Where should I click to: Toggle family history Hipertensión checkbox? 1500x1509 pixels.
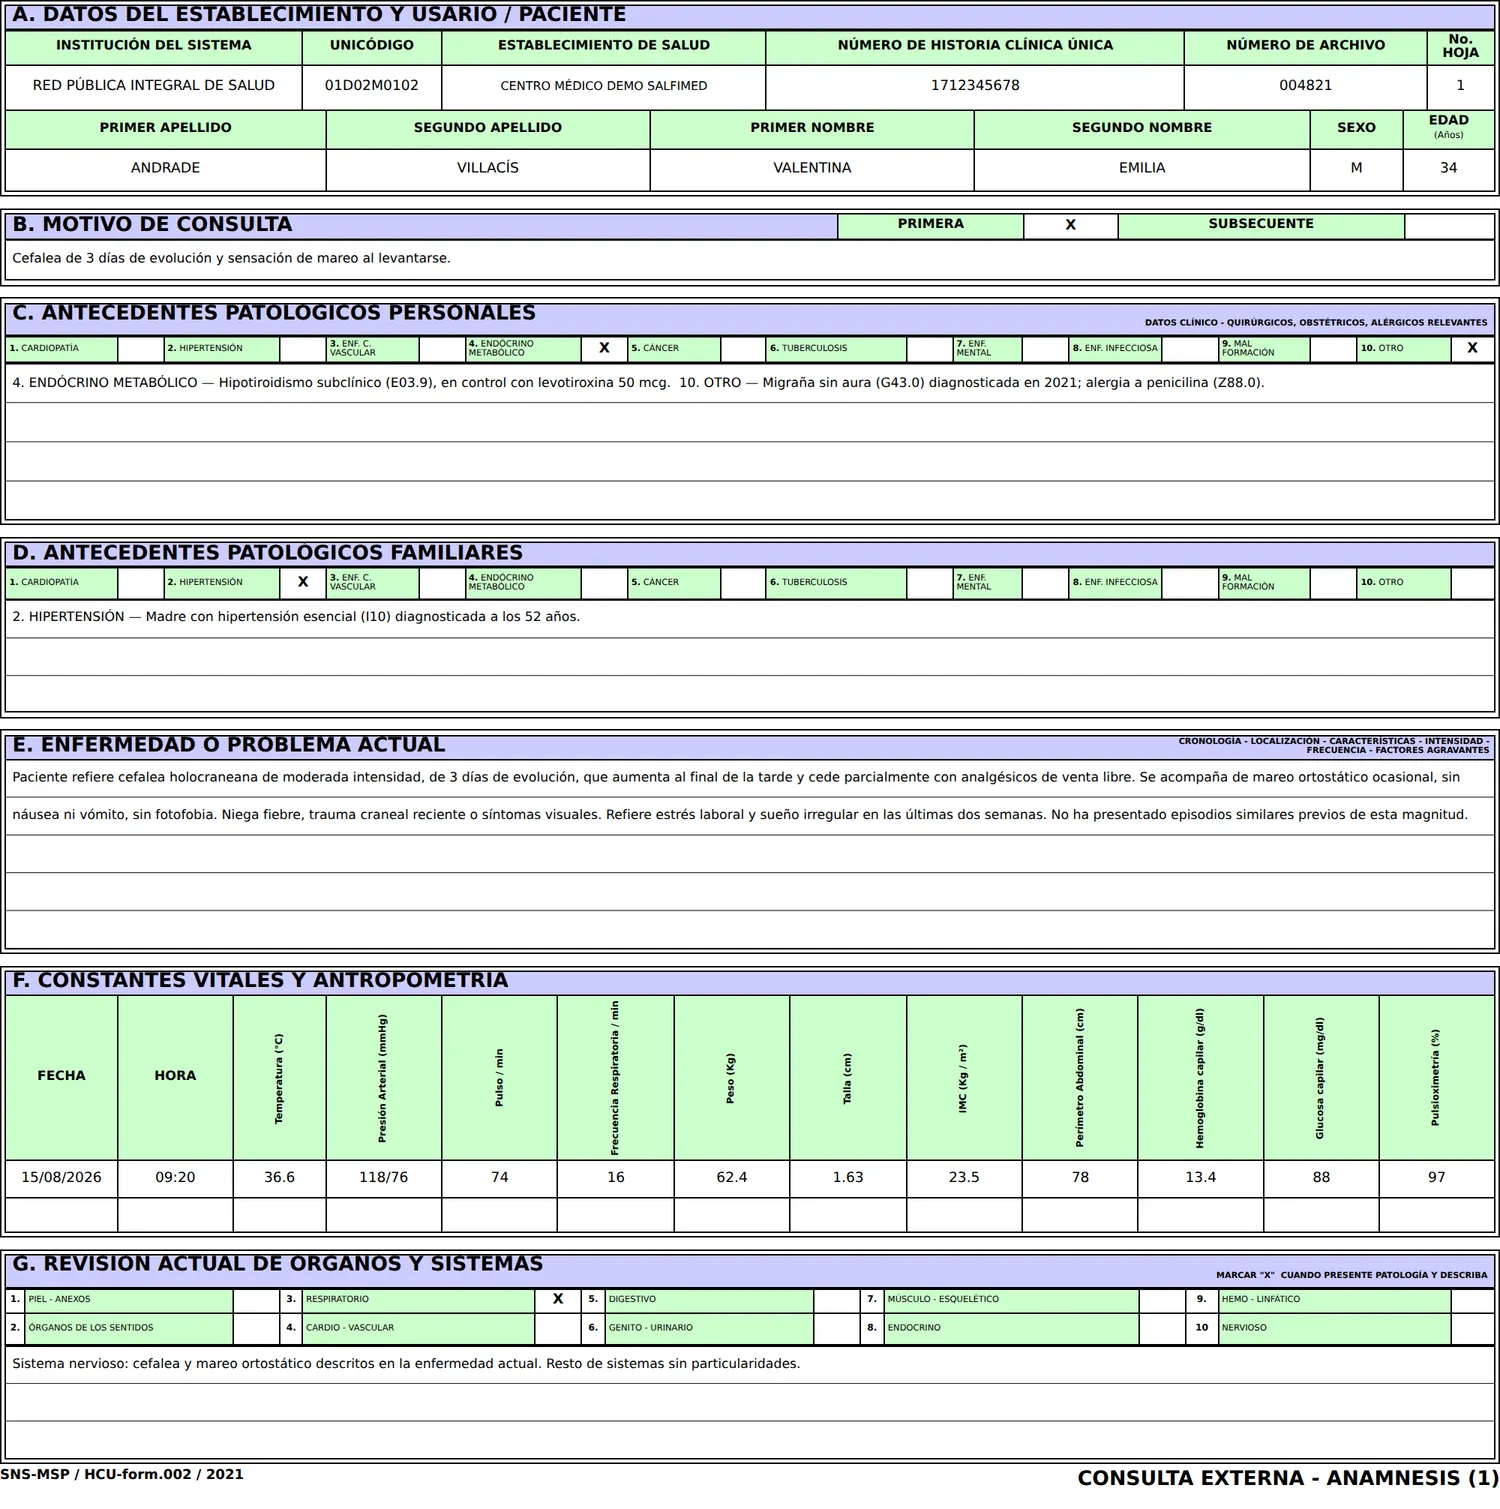[302, 583]
